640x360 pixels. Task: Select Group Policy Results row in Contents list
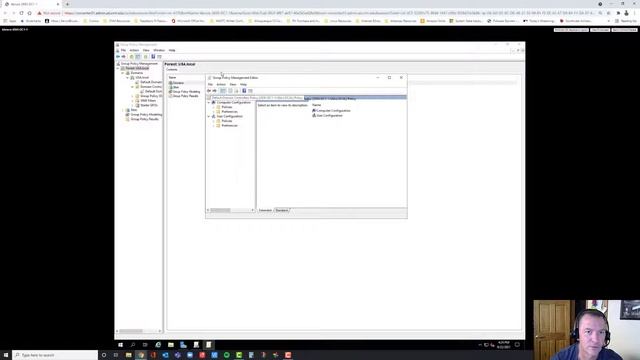(184, 96)
